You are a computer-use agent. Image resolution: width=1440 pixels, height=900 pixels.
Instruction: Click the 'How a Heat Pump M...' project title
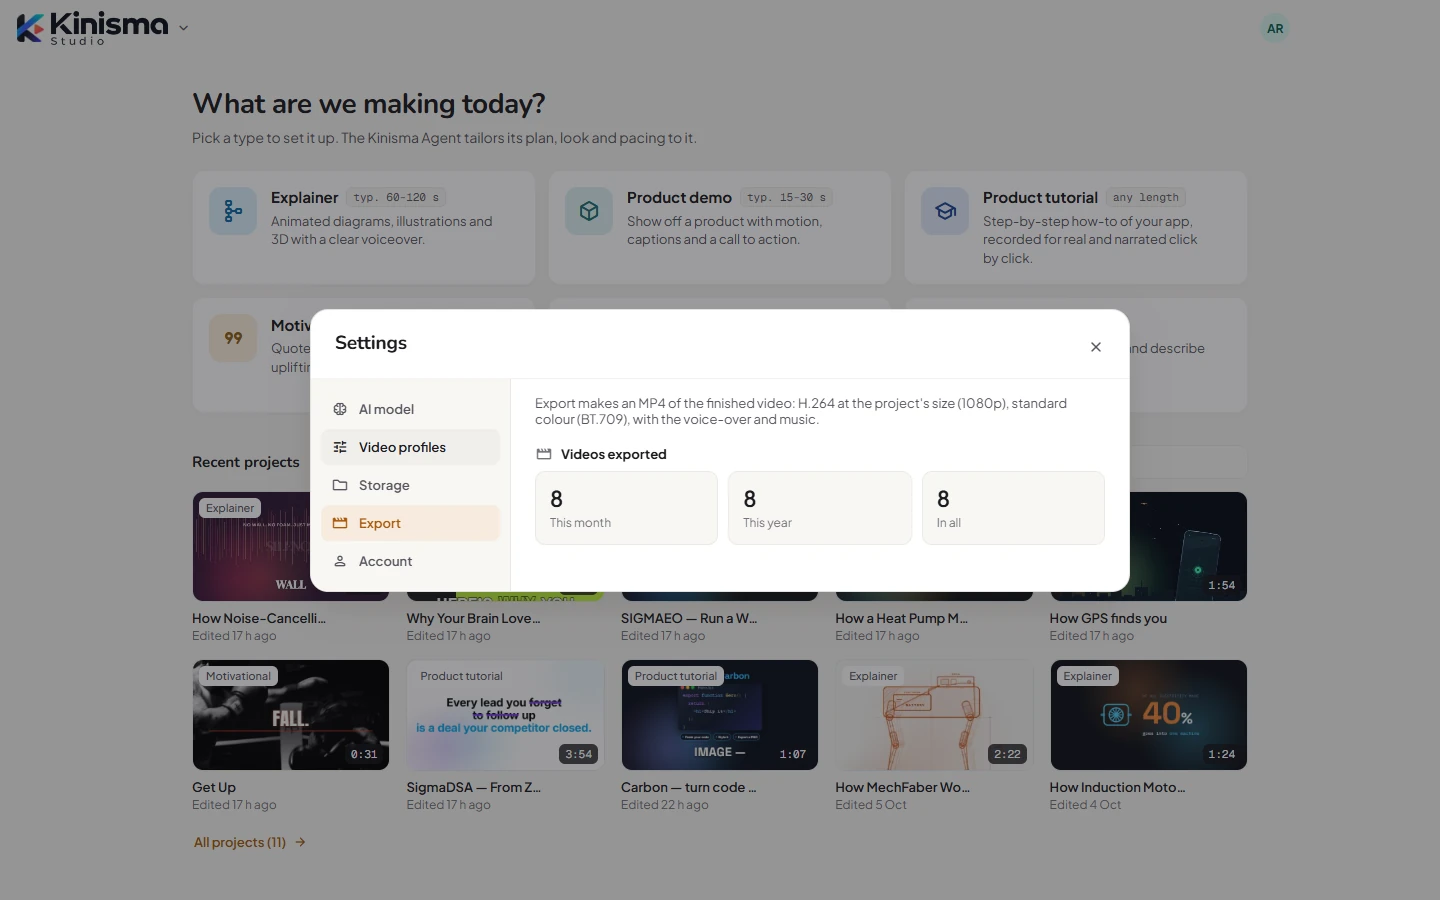coord(902,618)
